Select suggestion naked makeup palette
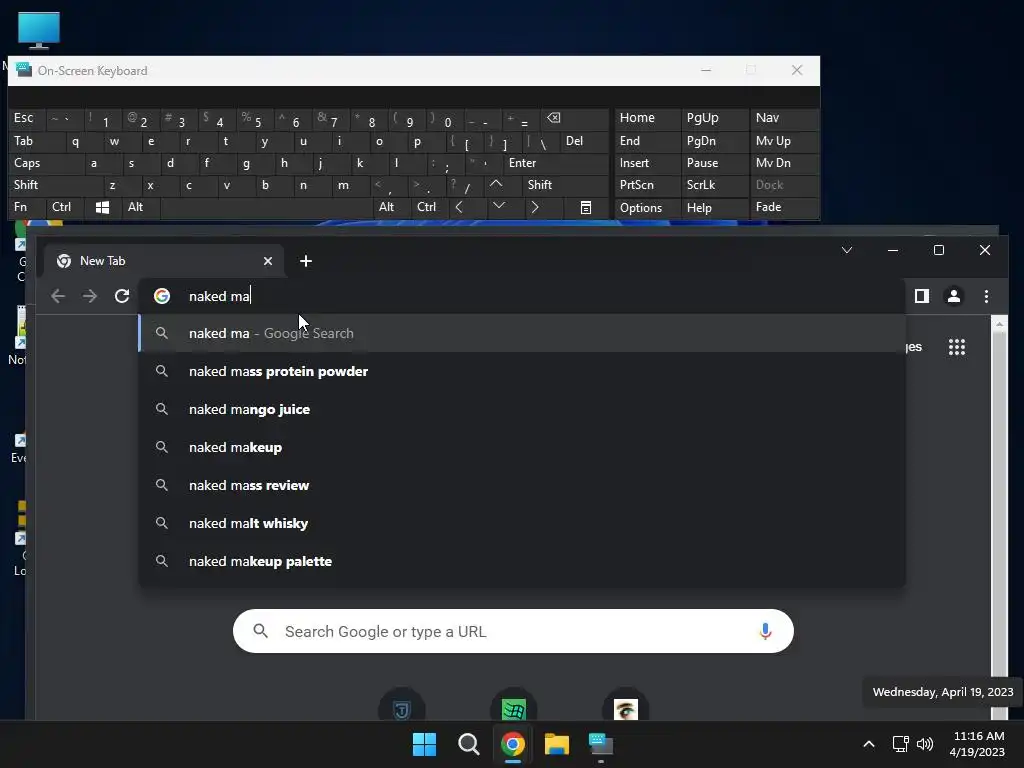Screen dimensions: 1024x768 tap(521, 561)
